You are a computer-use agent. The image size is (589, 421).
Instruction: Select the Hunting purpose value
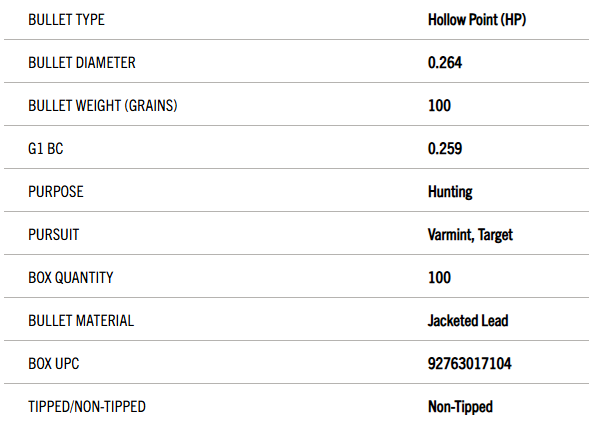click(x=450, y=192)
